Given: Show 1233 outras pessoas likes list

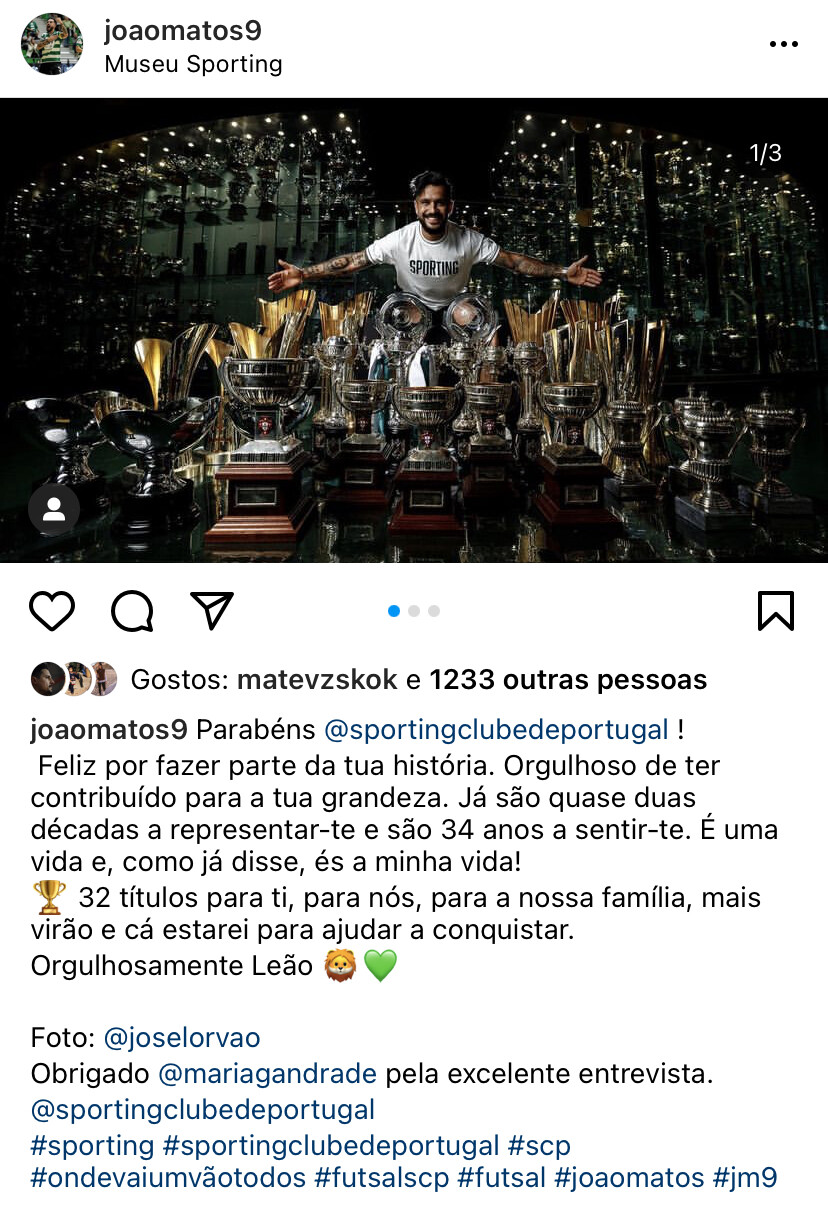Looking at the screenshot, I should (568, 680).
